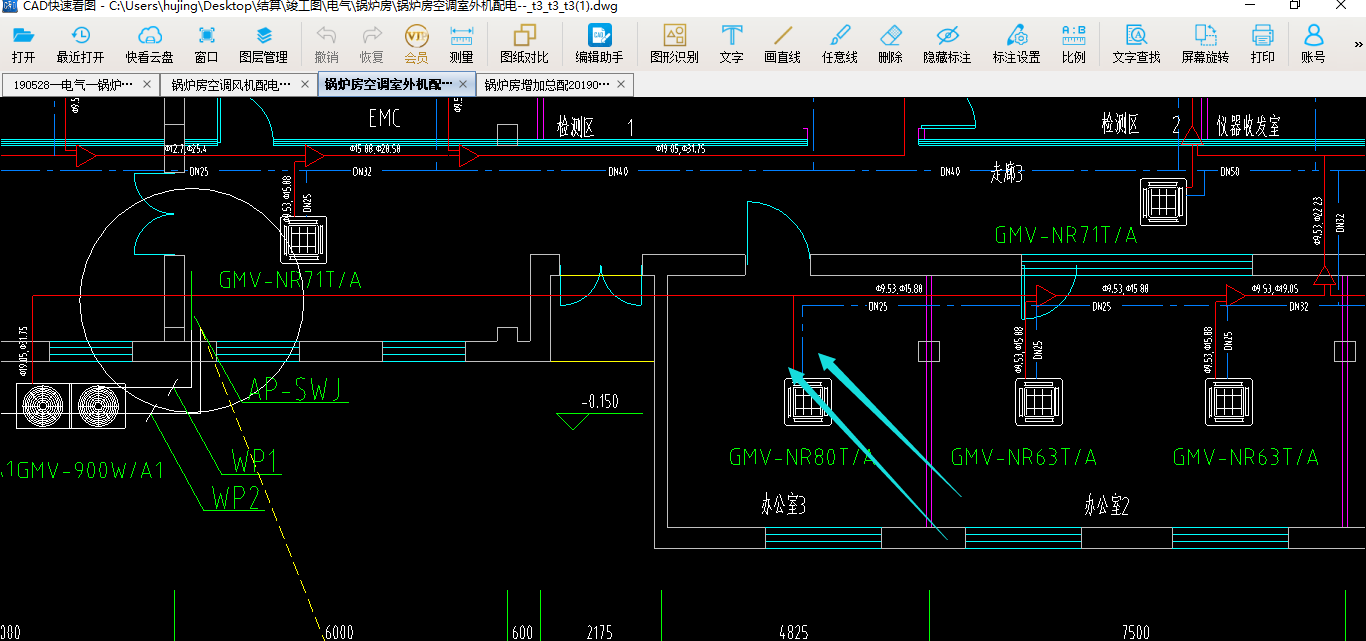Start 图形识别 shape recognition

674,45
